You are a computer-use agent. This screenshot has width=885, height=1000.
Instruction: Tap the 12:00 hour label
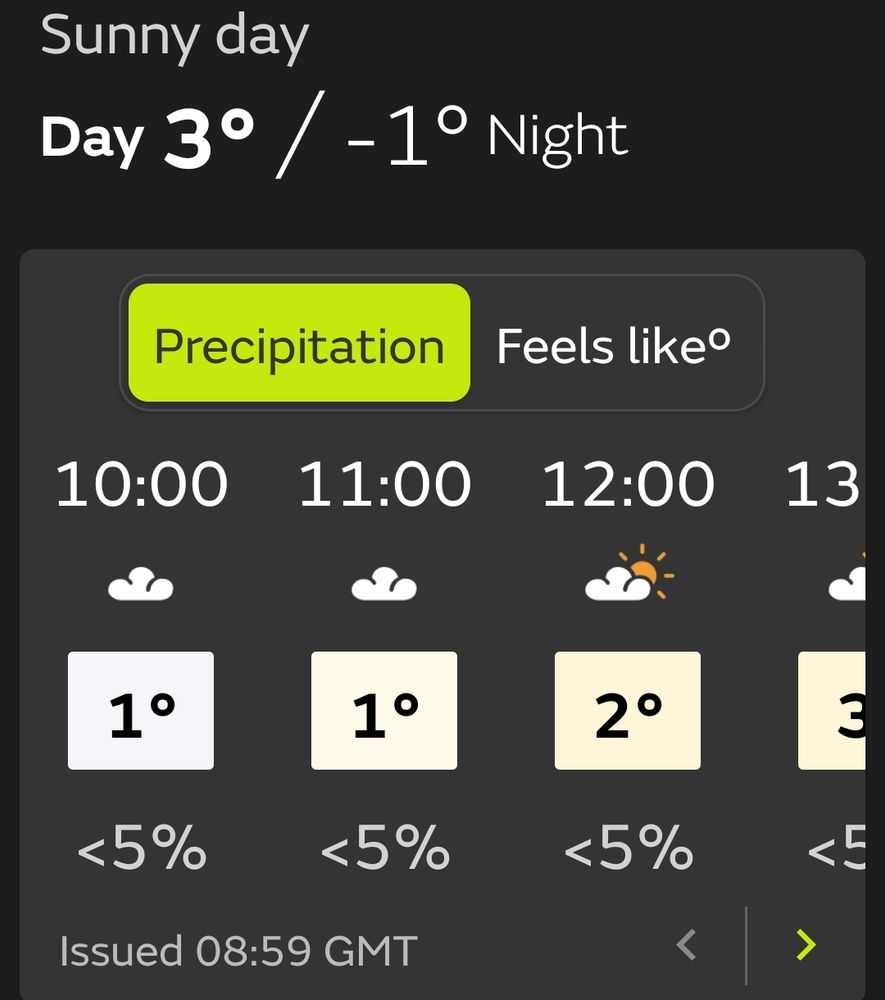629,484
